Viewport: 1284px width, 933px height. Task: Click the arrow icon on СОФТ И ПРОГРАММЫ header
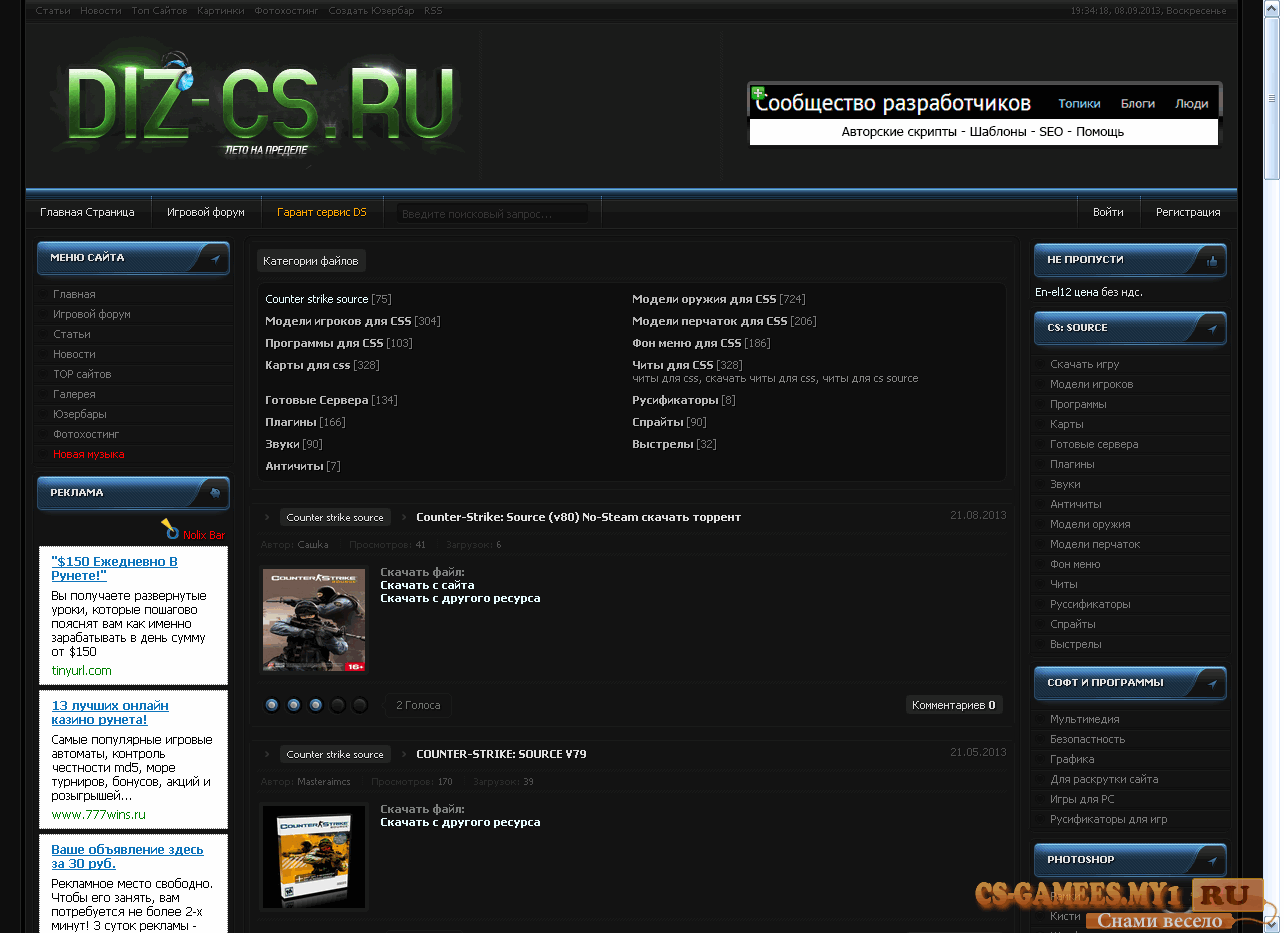(1212, 683)
